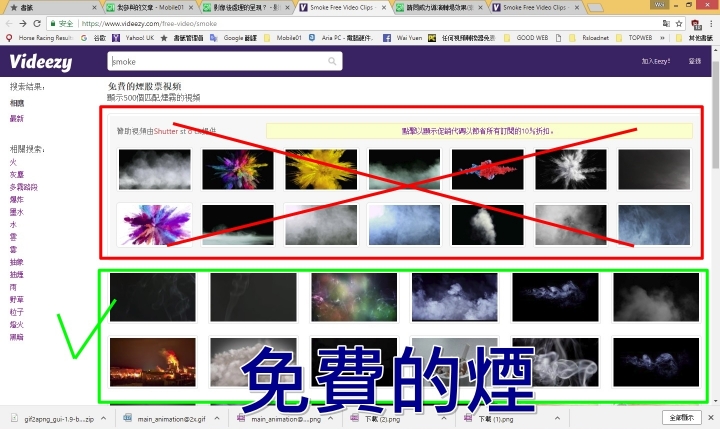The image size is (720, 429).
Task: Click the Shutterstock sponsor link
Action: click(x=176, y=131)
